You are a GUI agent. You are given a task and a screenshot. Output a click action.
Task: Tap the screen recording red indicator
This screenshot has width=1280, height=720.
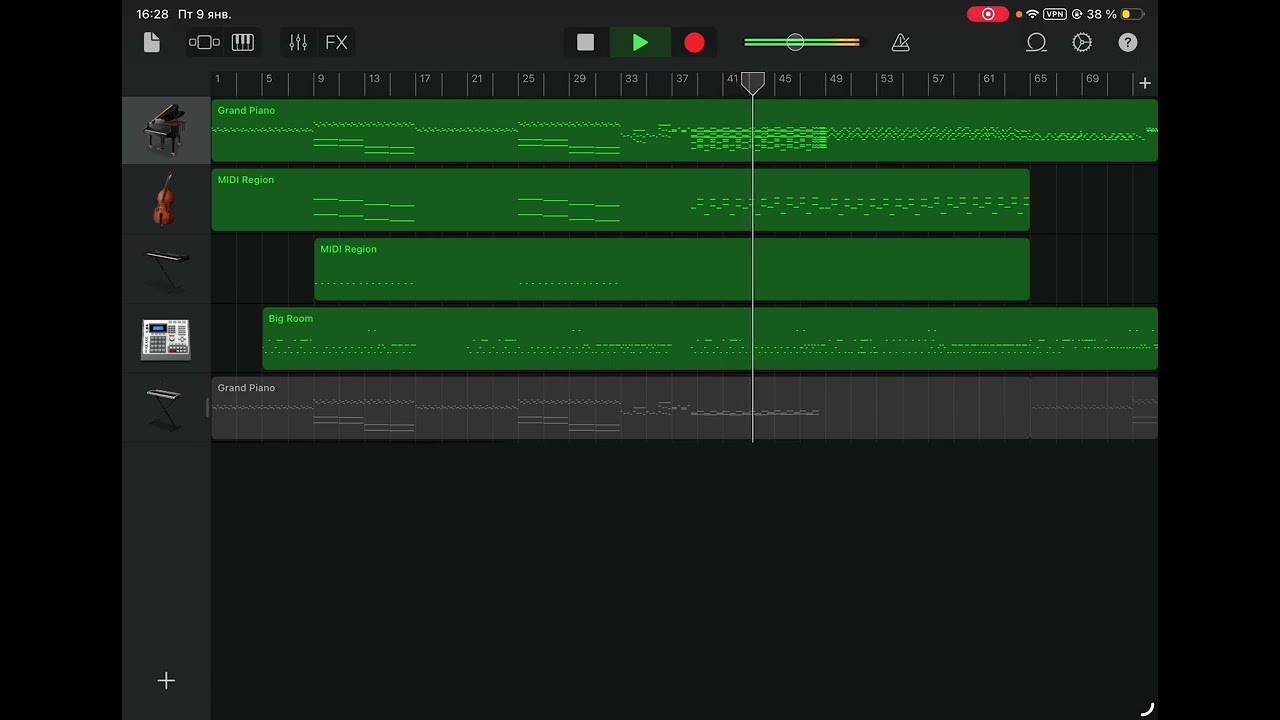(x=988, y=14)
